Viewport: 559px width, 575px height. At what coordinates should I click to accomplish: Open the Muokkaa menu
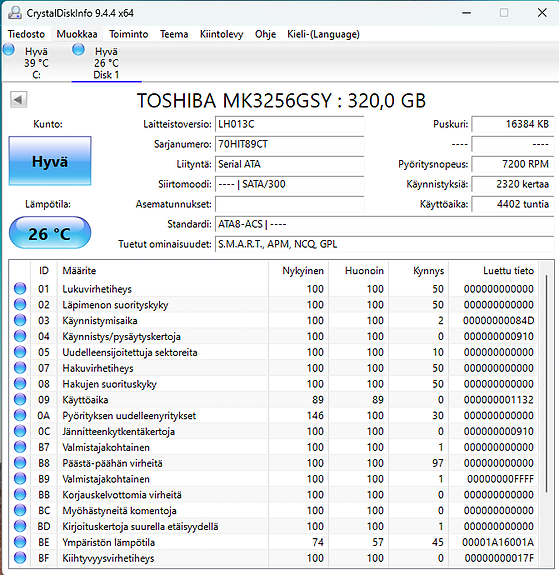pyautogui.click(x=77, y=34)
